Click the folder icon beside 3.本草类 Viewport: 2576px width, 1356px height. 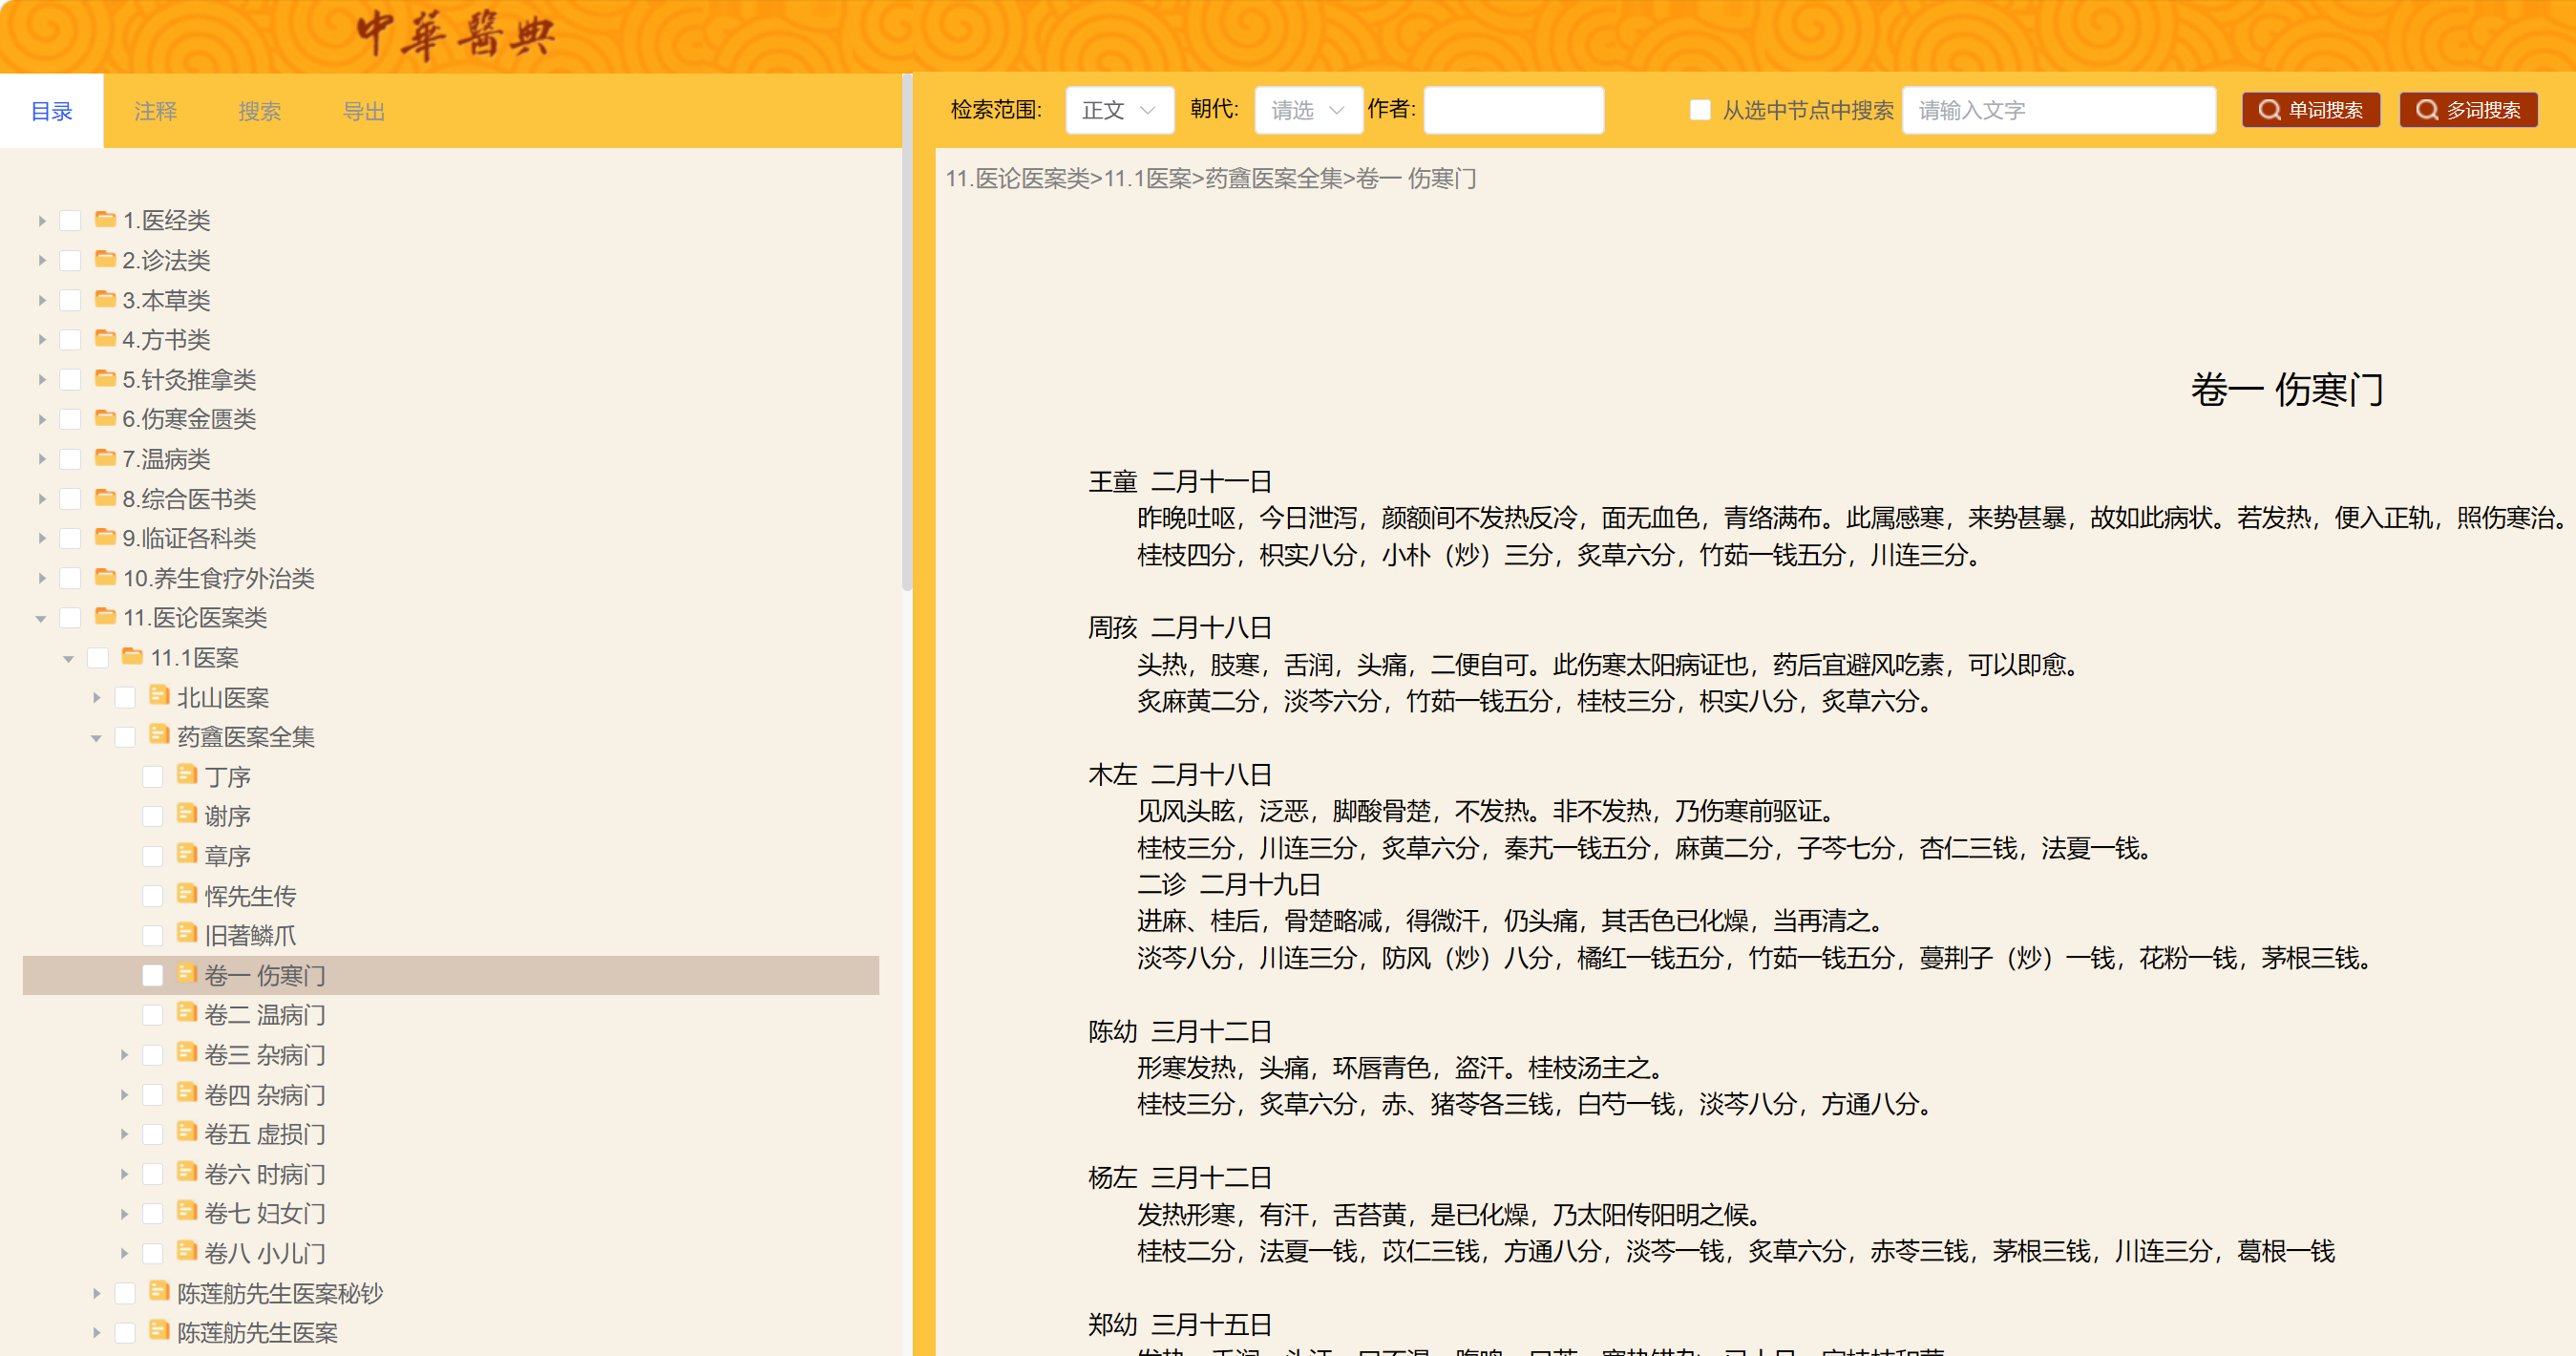coord(105,299)
